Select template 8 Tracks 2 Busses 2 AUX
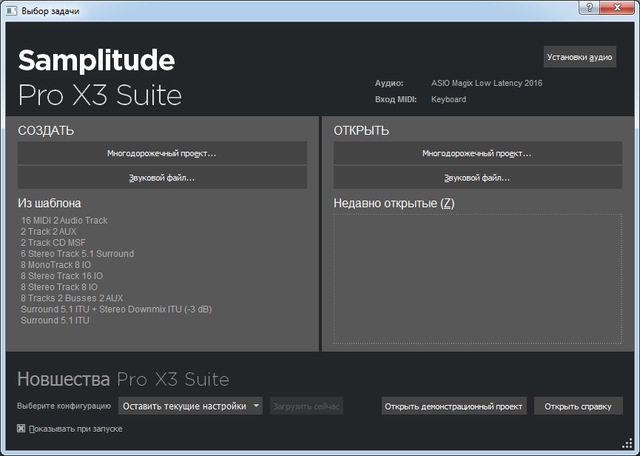 click(72, 298)
